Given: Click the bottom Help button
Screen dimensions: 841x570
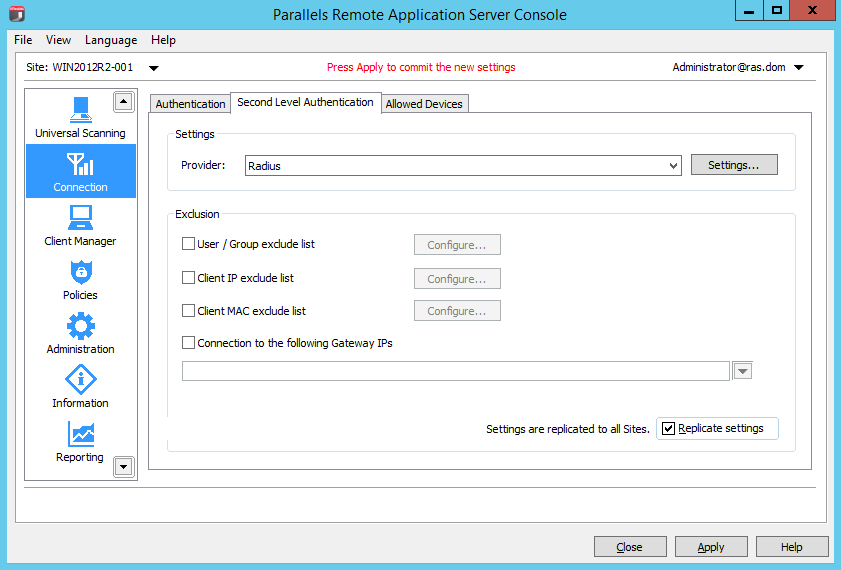Looking at the screenshot, I should pos(792,547).
